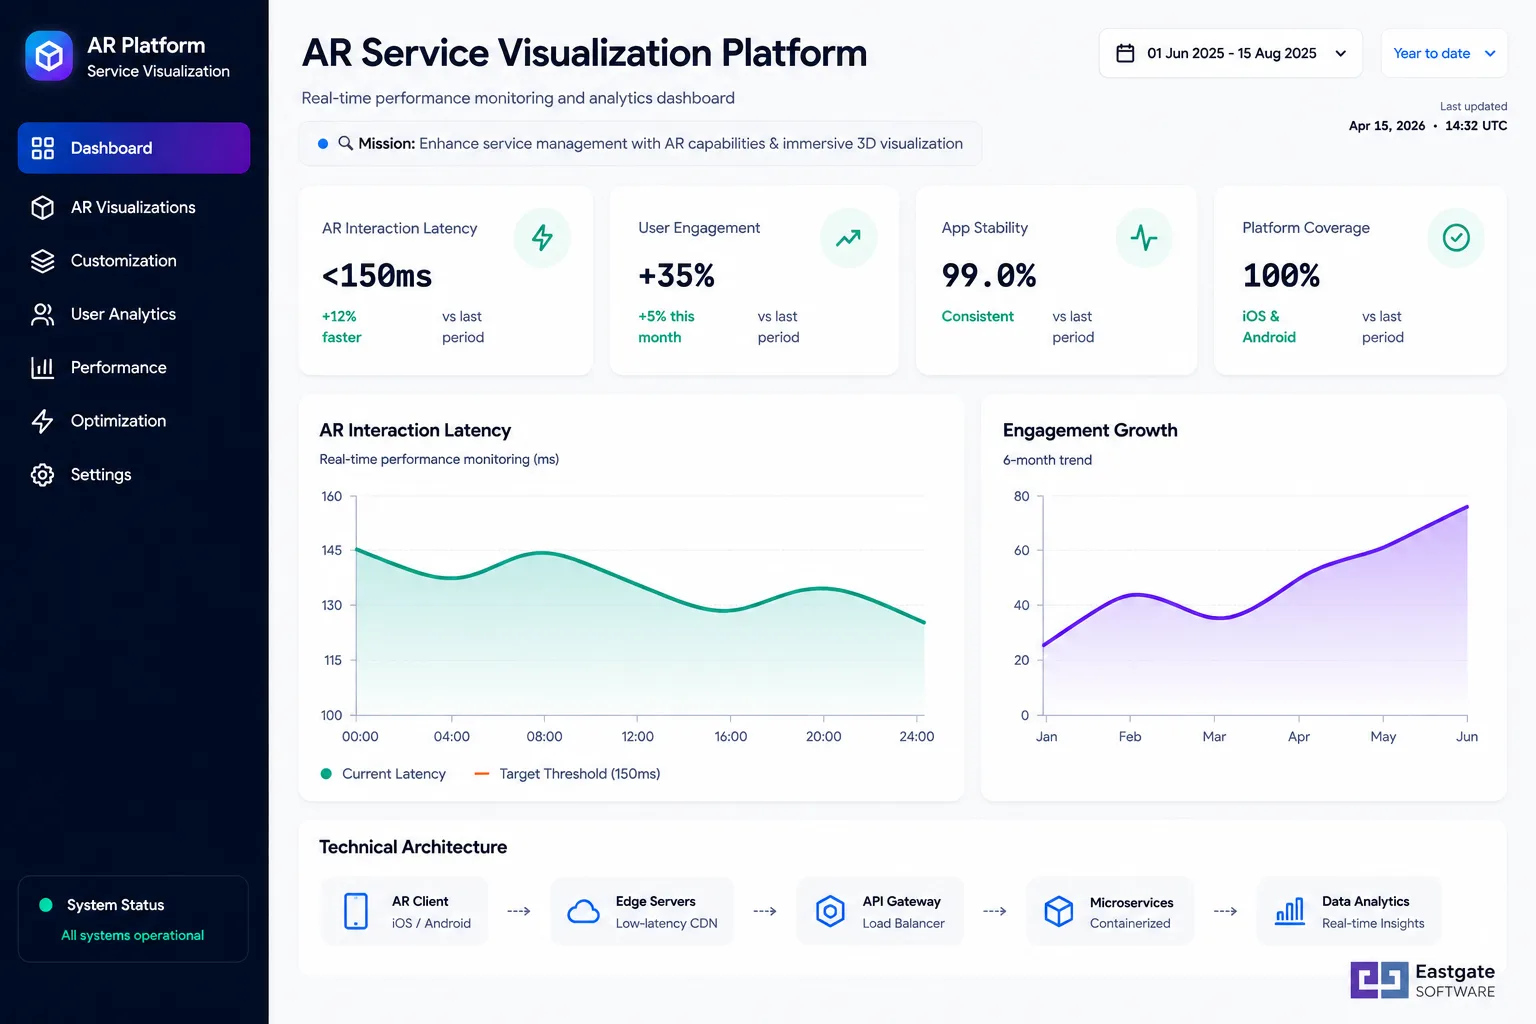Viewport: 1536px width, 1024px height.
Task: Click the trending arrow icon in User Engagement card
Action: (848, 238)
